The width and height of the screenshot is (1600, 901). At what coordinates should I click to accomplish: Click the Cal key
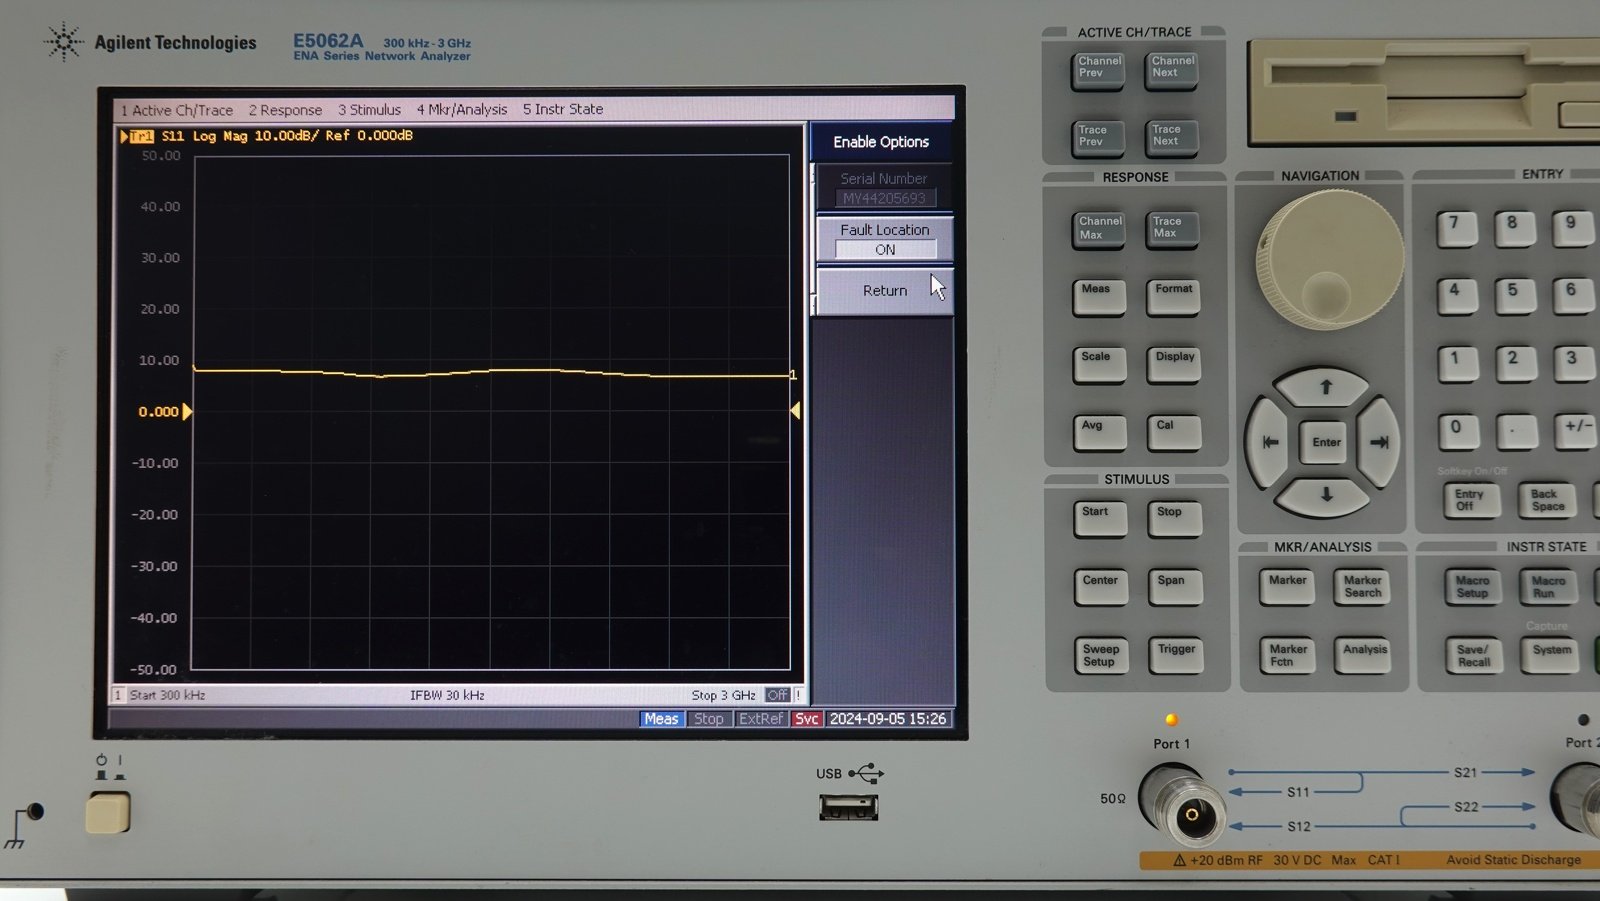pos(1174,434)
